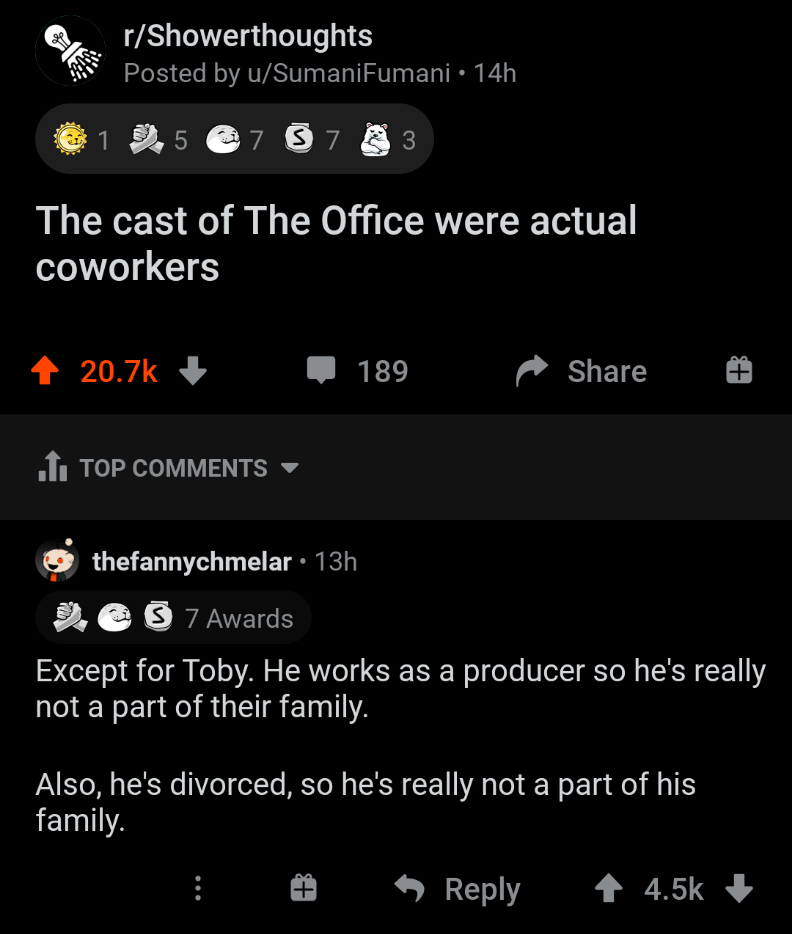792x934 pixels.
Task: Tap the Share arrow icon
Action: pyautogui.click(x=528, y=372)
